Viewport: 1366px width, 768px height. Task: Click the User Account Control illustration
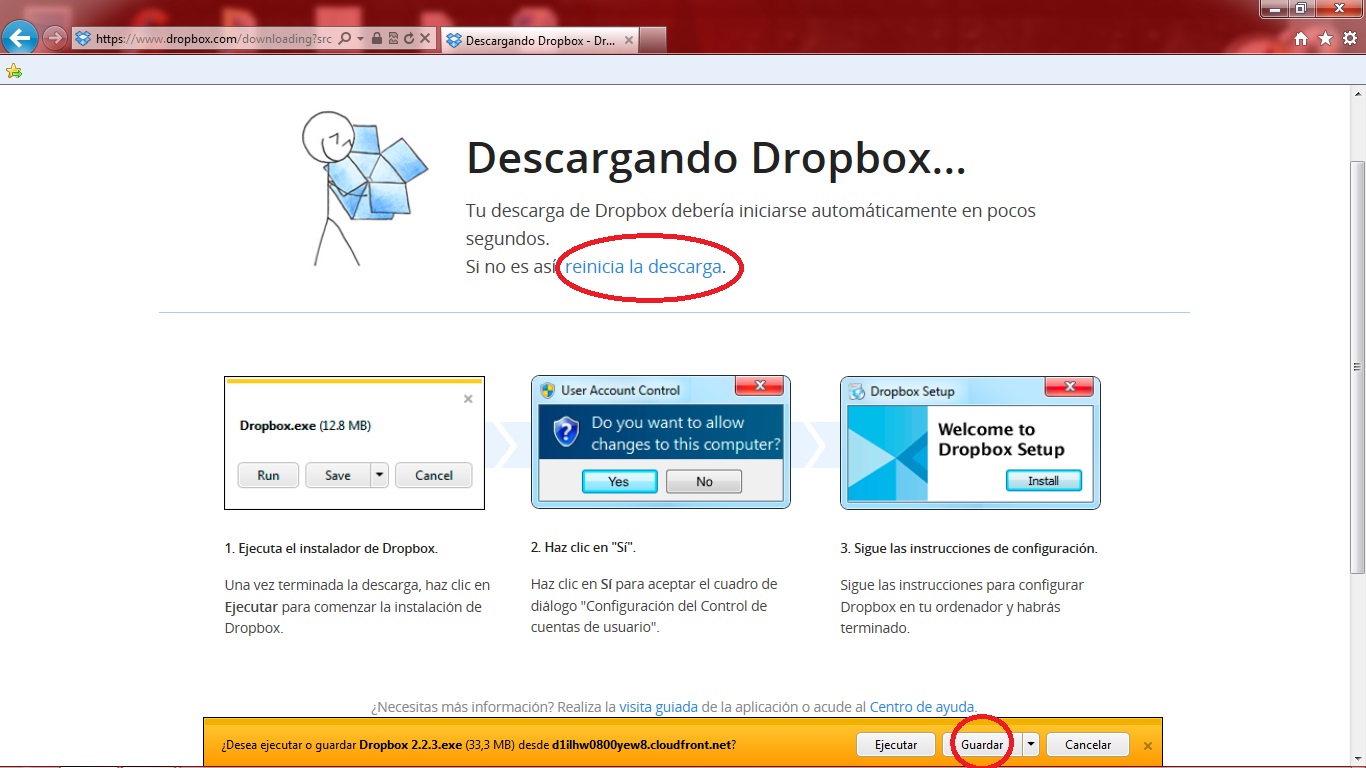661,443
